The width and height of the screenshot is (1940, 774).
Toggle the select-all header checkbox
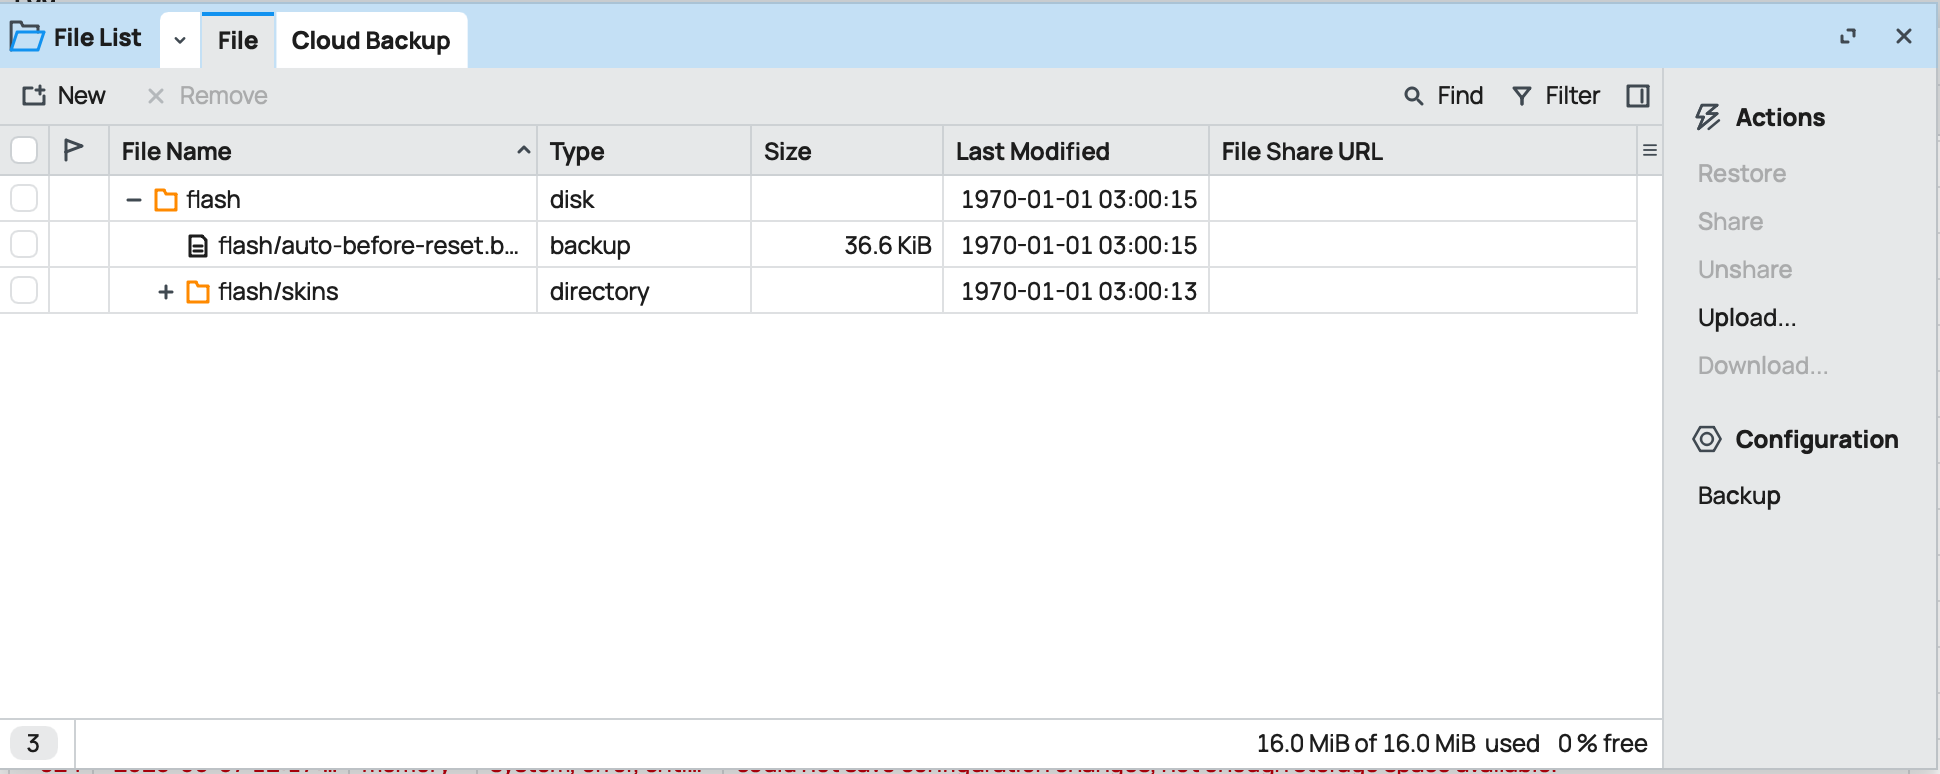point(24,151)
